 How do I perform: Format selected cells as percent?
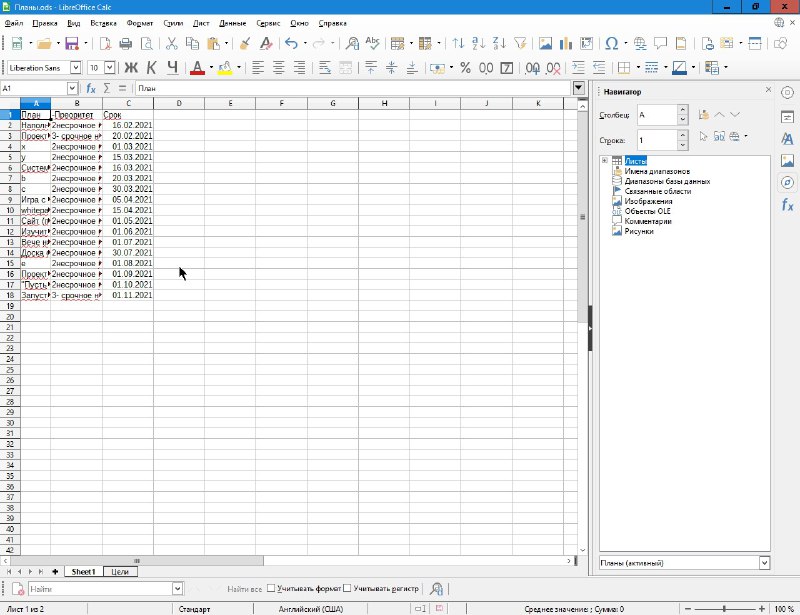464,68
